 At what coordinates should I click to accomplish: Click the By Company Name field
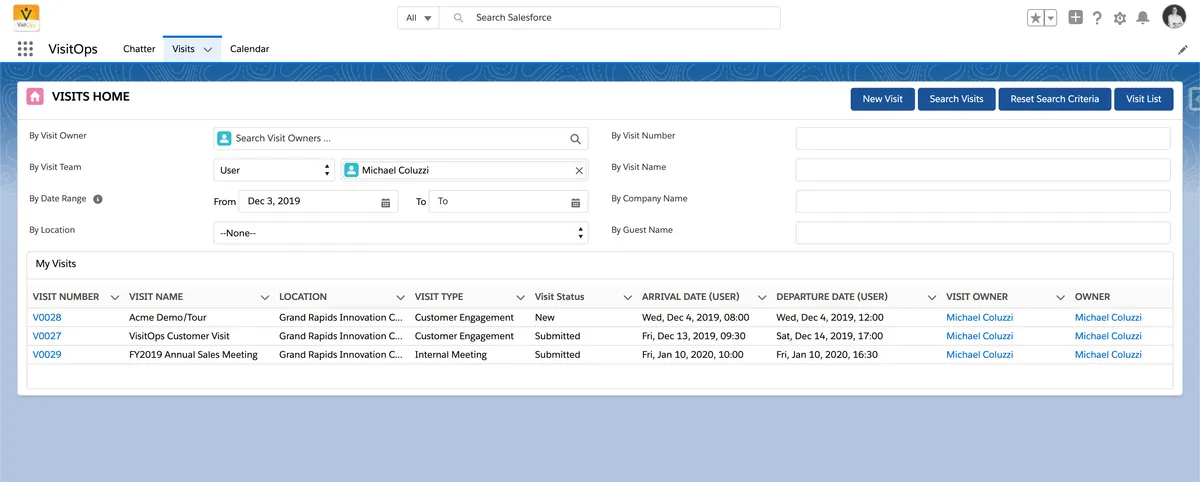click(x=983, y=202)
